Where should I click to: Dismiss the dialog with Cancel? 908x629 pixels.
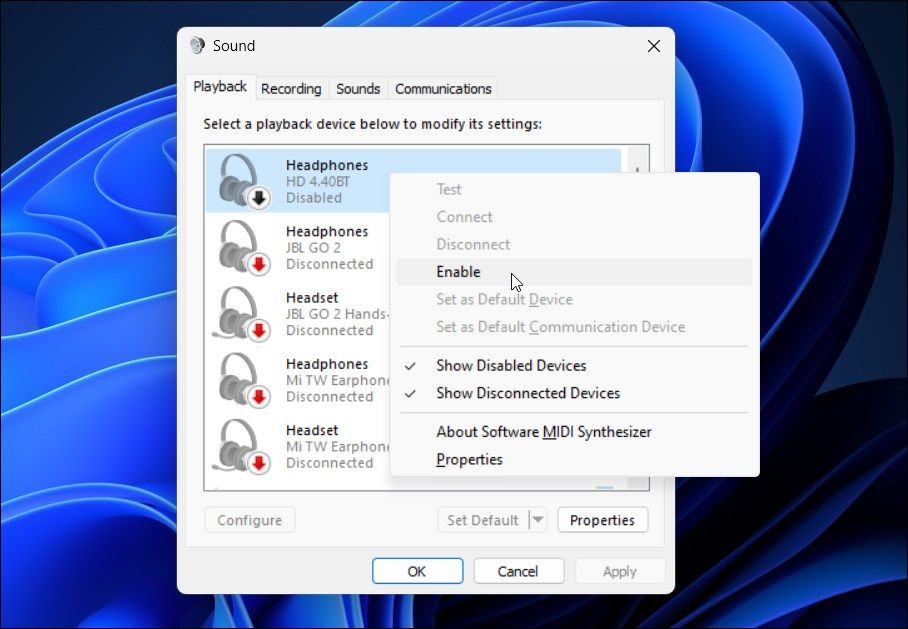[519, 570]
